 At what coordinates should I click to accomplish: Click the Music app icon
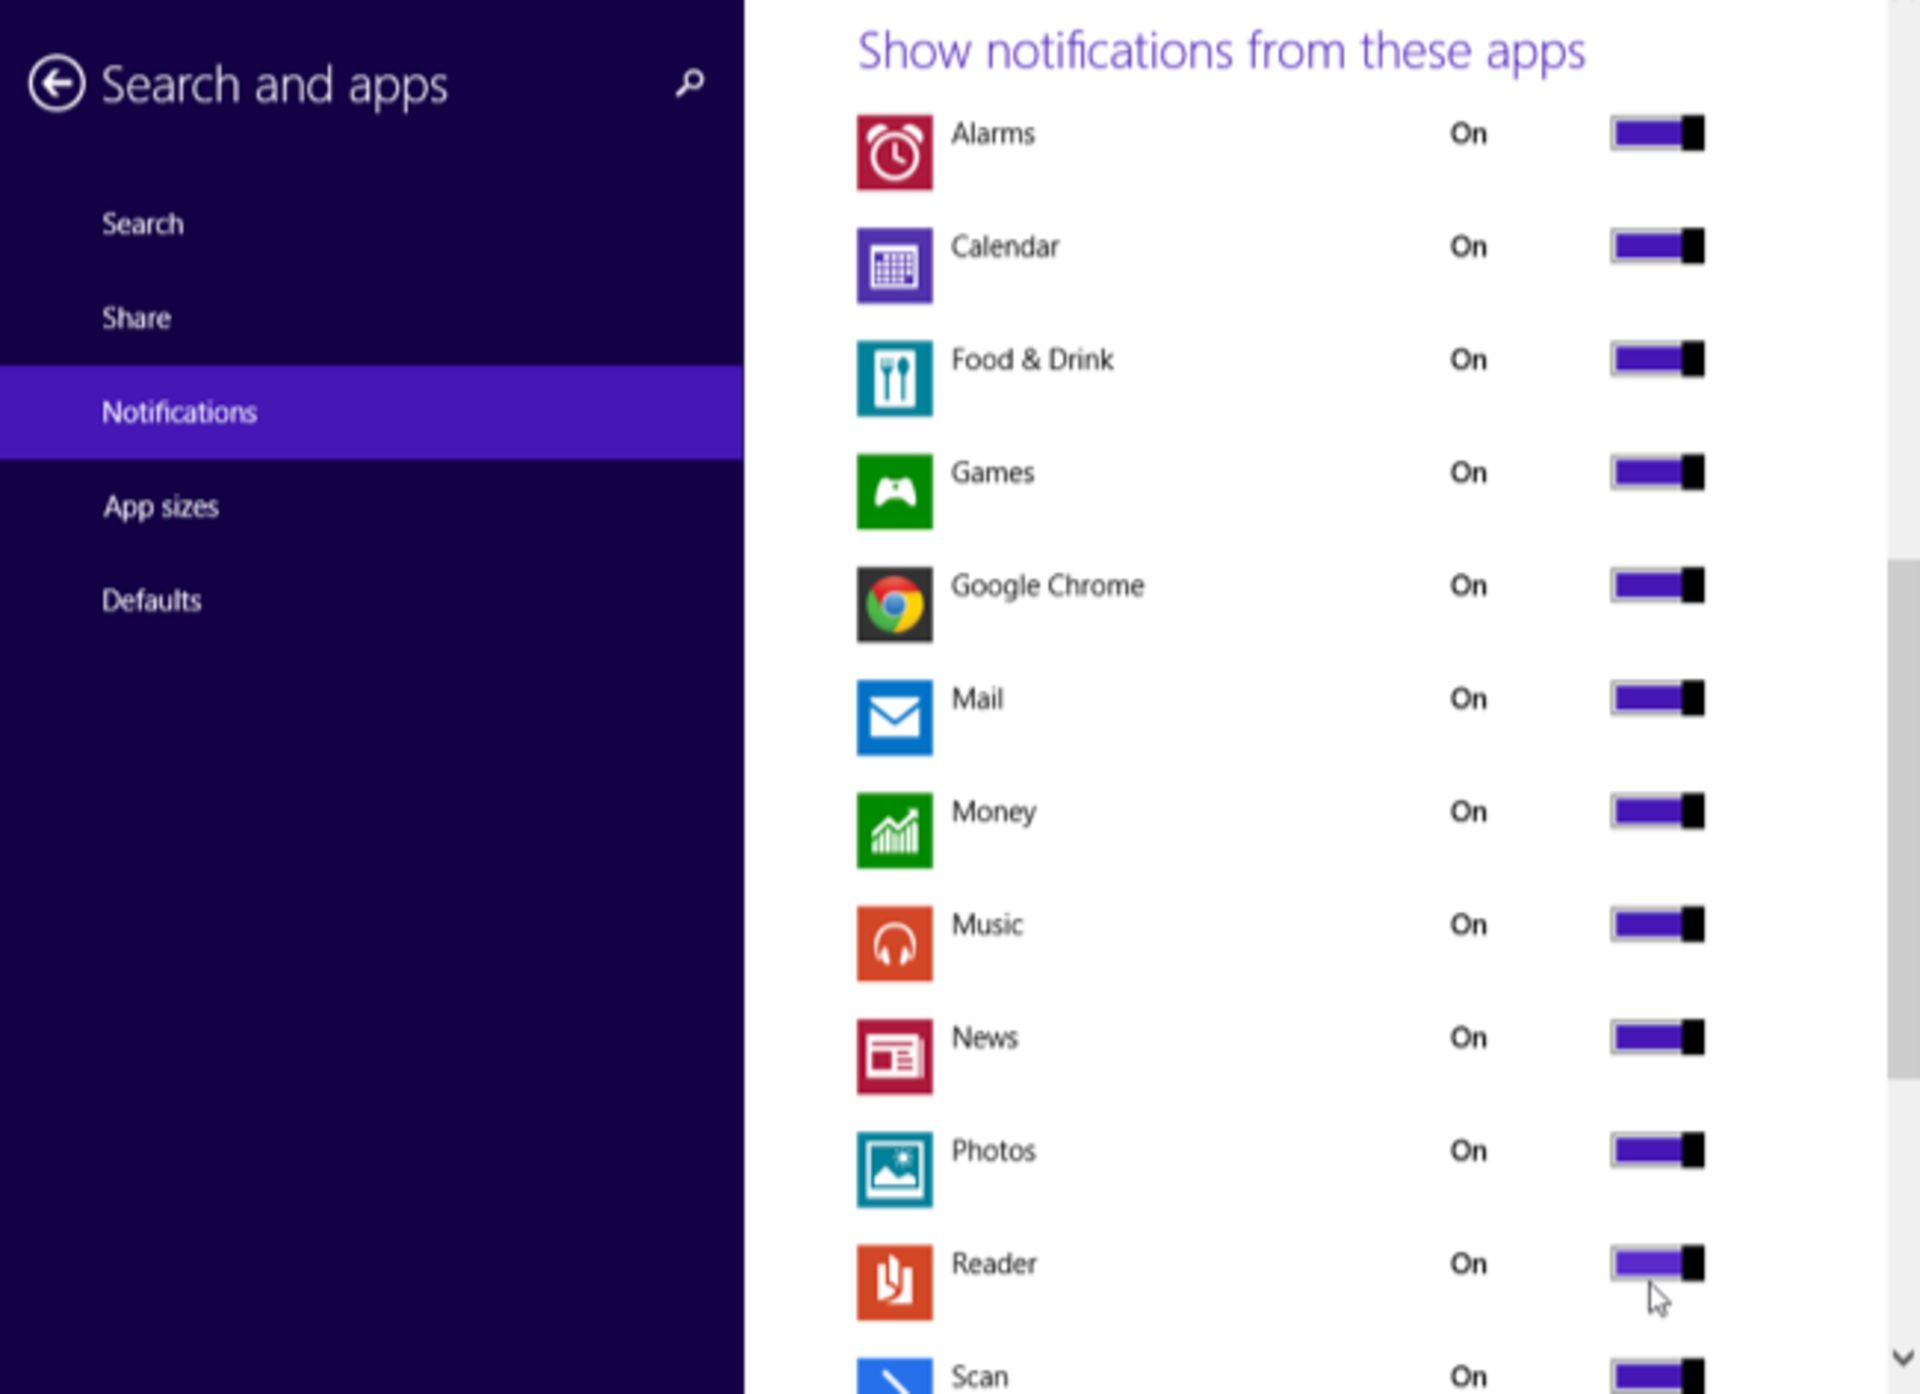pos(894,943)
